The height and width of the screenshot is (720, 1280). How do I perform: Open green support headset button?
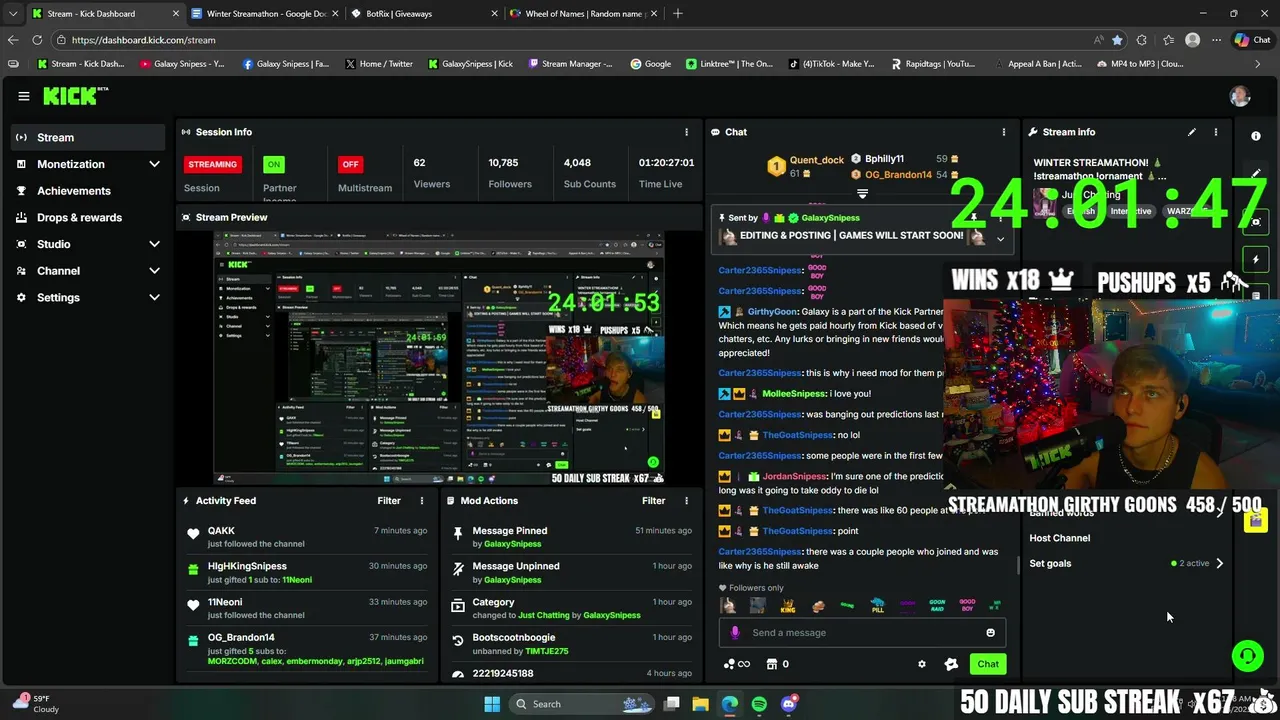[x=1247, y=656]
